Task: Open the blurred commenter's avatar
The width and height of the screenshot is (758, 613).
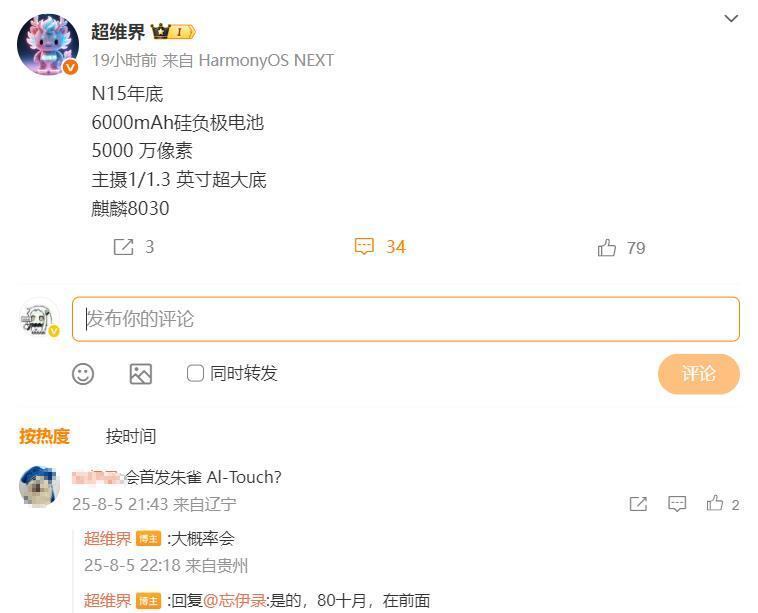Action: (x=39, y=486)
